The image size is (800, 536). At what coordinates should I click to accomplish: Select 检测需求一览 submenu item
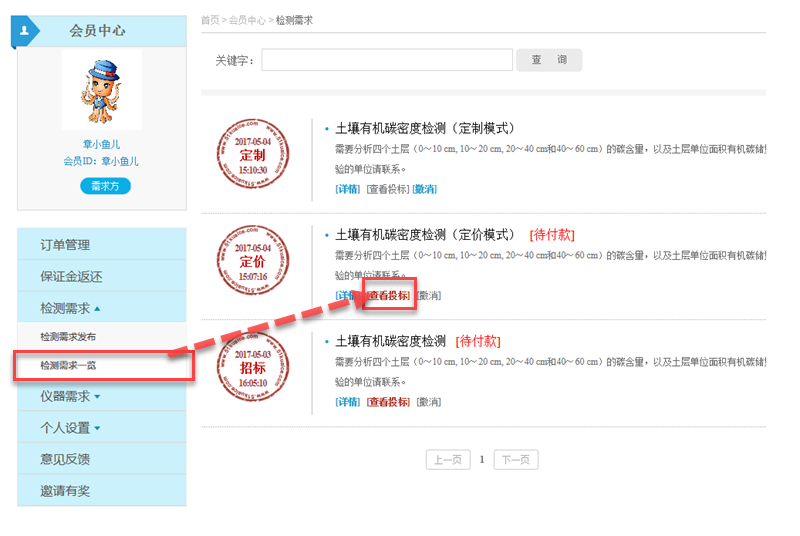coord(68,366)
